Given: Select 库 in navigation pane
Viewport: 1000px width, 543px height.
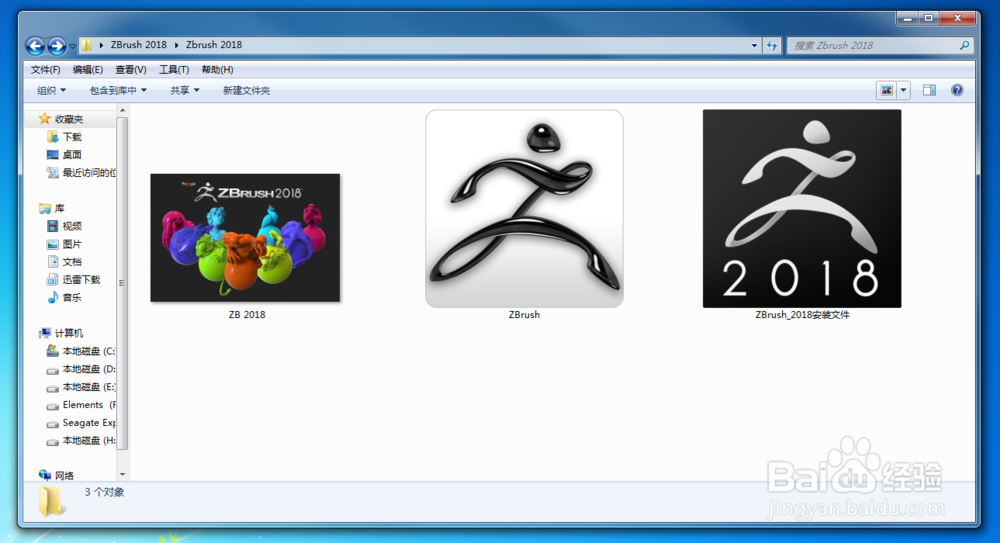Looking at the screenshot, I should pos(59,209).
